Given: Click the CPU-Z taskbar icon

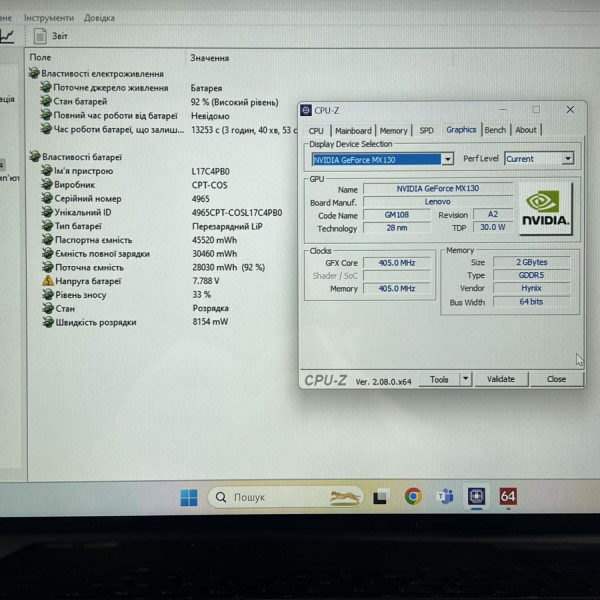Looking at the screenshot, I should [x=476, y=496].
